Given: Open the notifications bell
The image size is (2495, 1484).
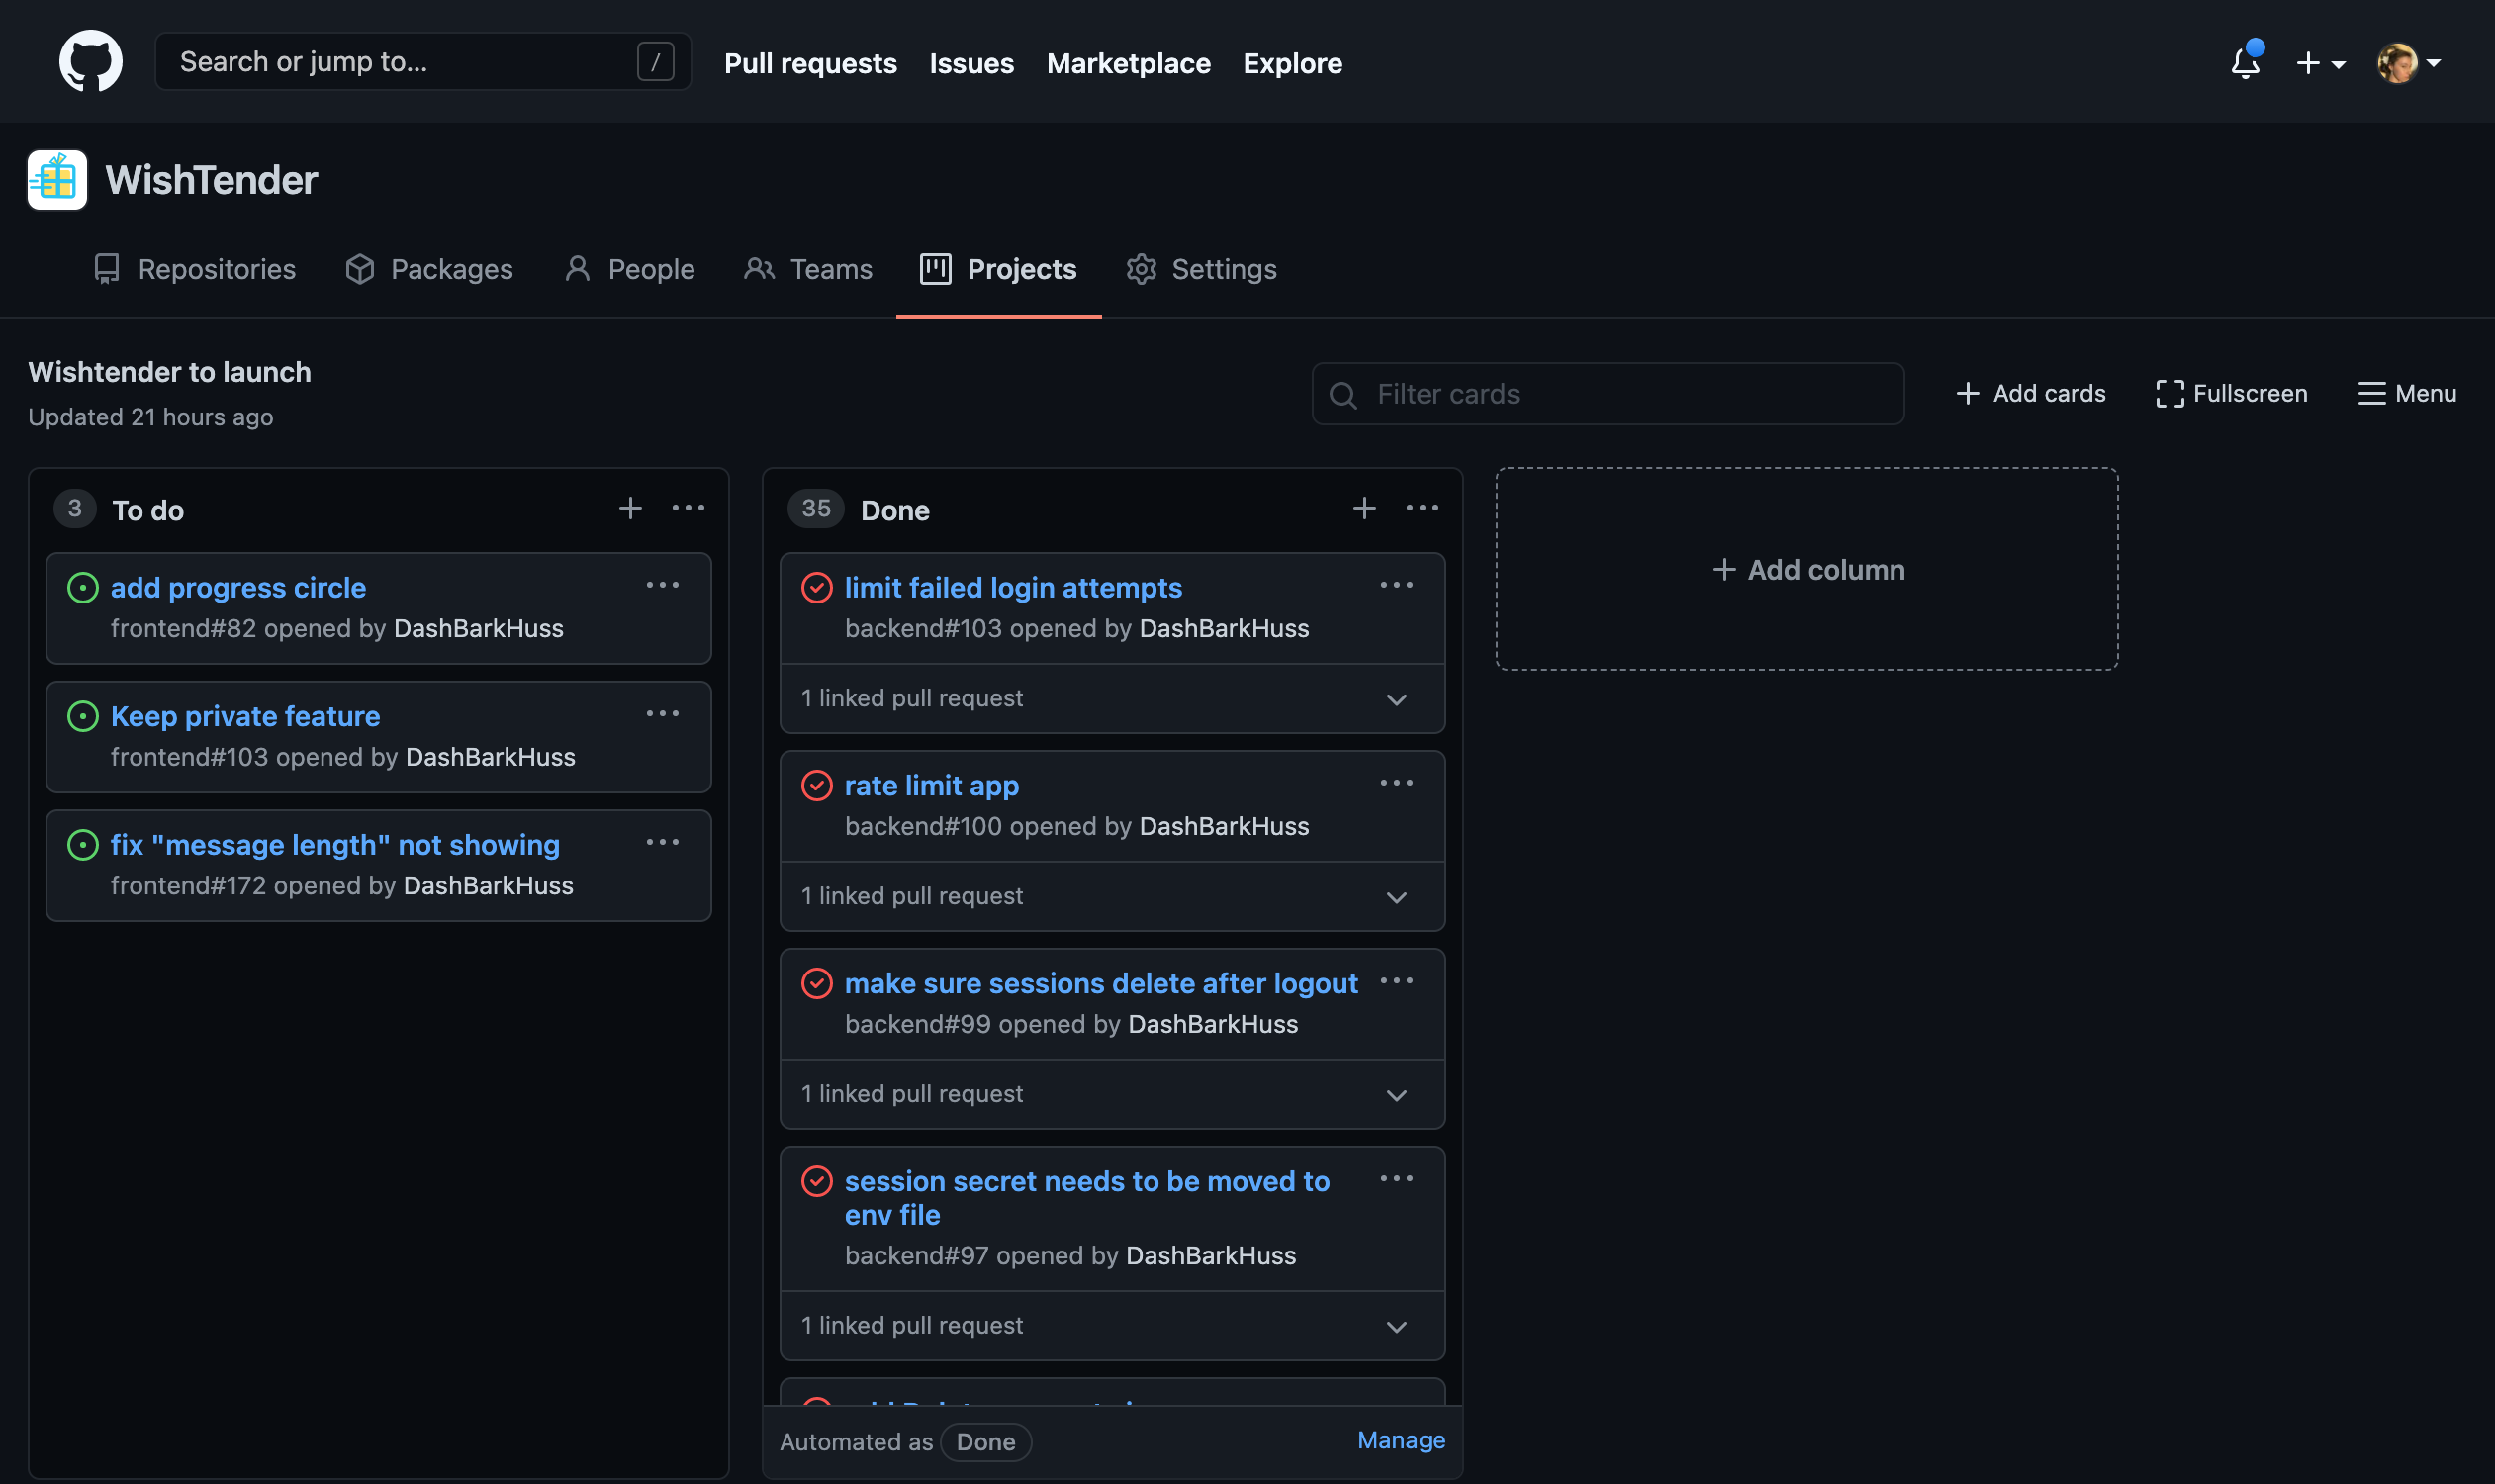Looking at the screenshot, I should pos(2245,62).
